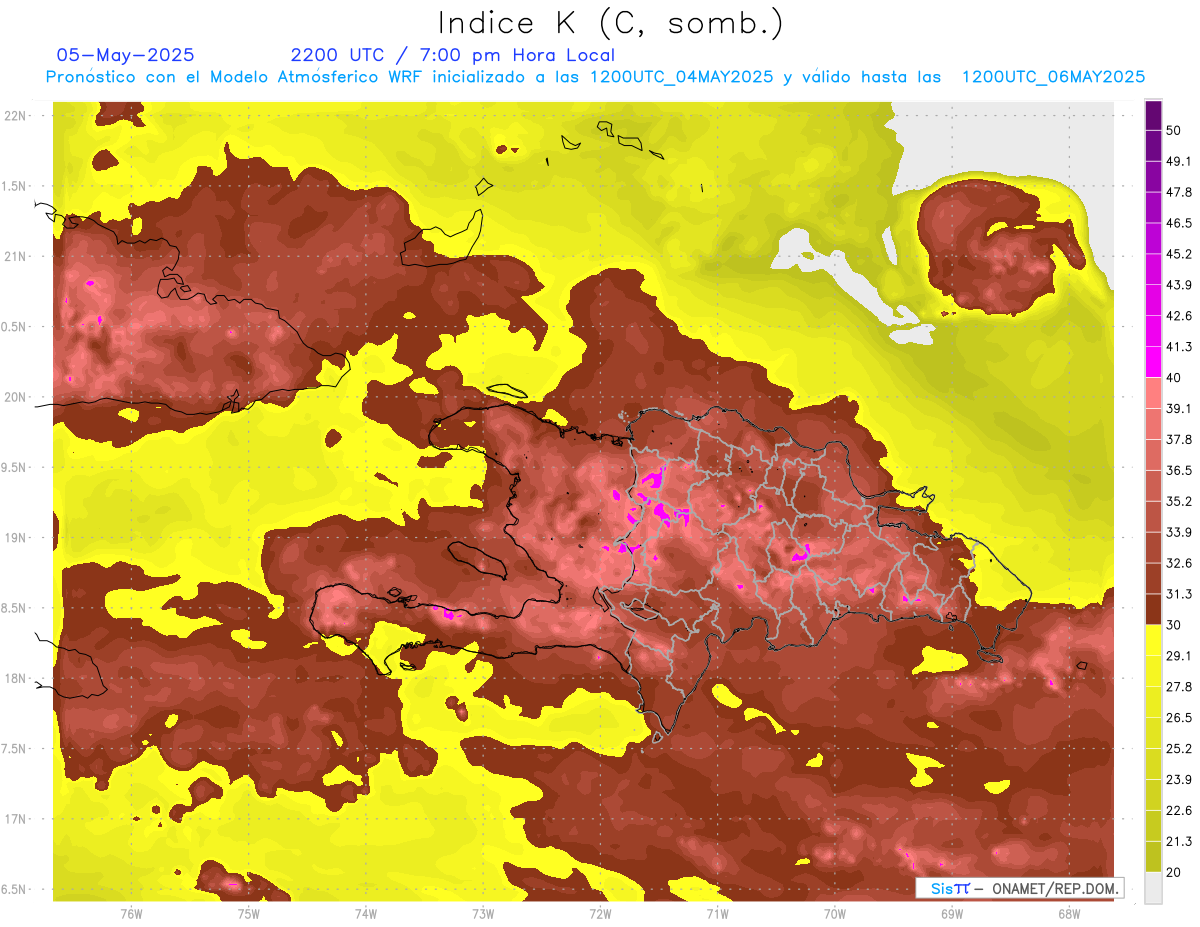Click the '35.2' legend value

(1179, 502)
